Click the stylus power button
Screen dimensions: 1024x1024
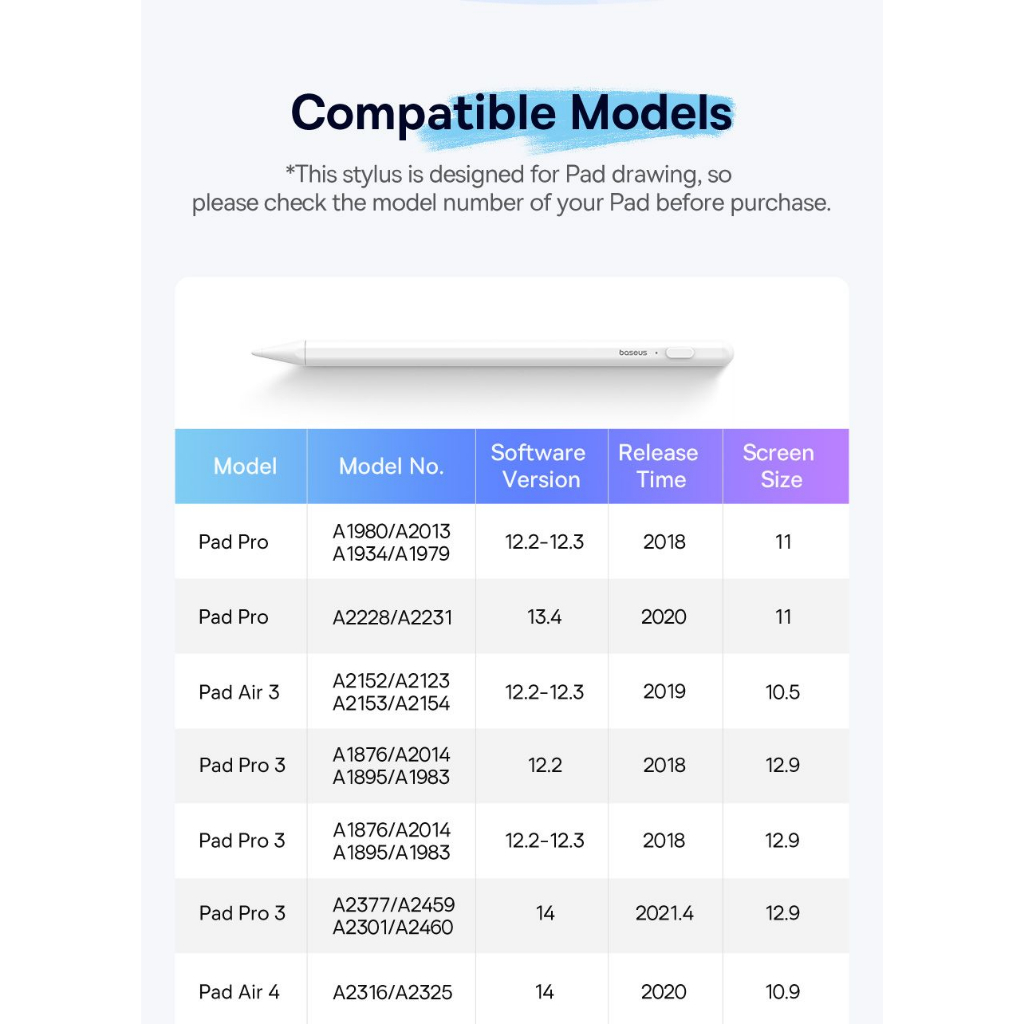pos(679,353)
